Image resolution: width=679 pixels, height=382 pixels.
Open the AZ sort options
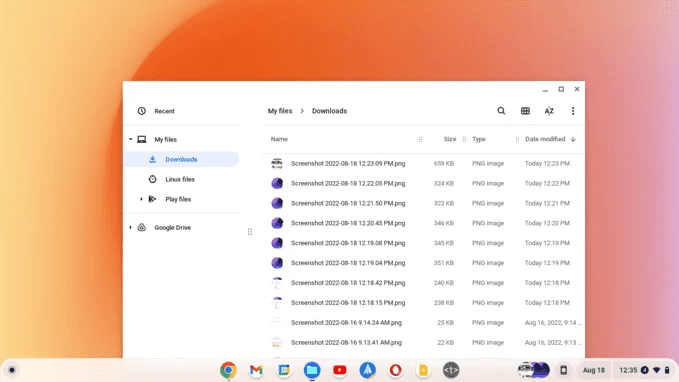549,111
